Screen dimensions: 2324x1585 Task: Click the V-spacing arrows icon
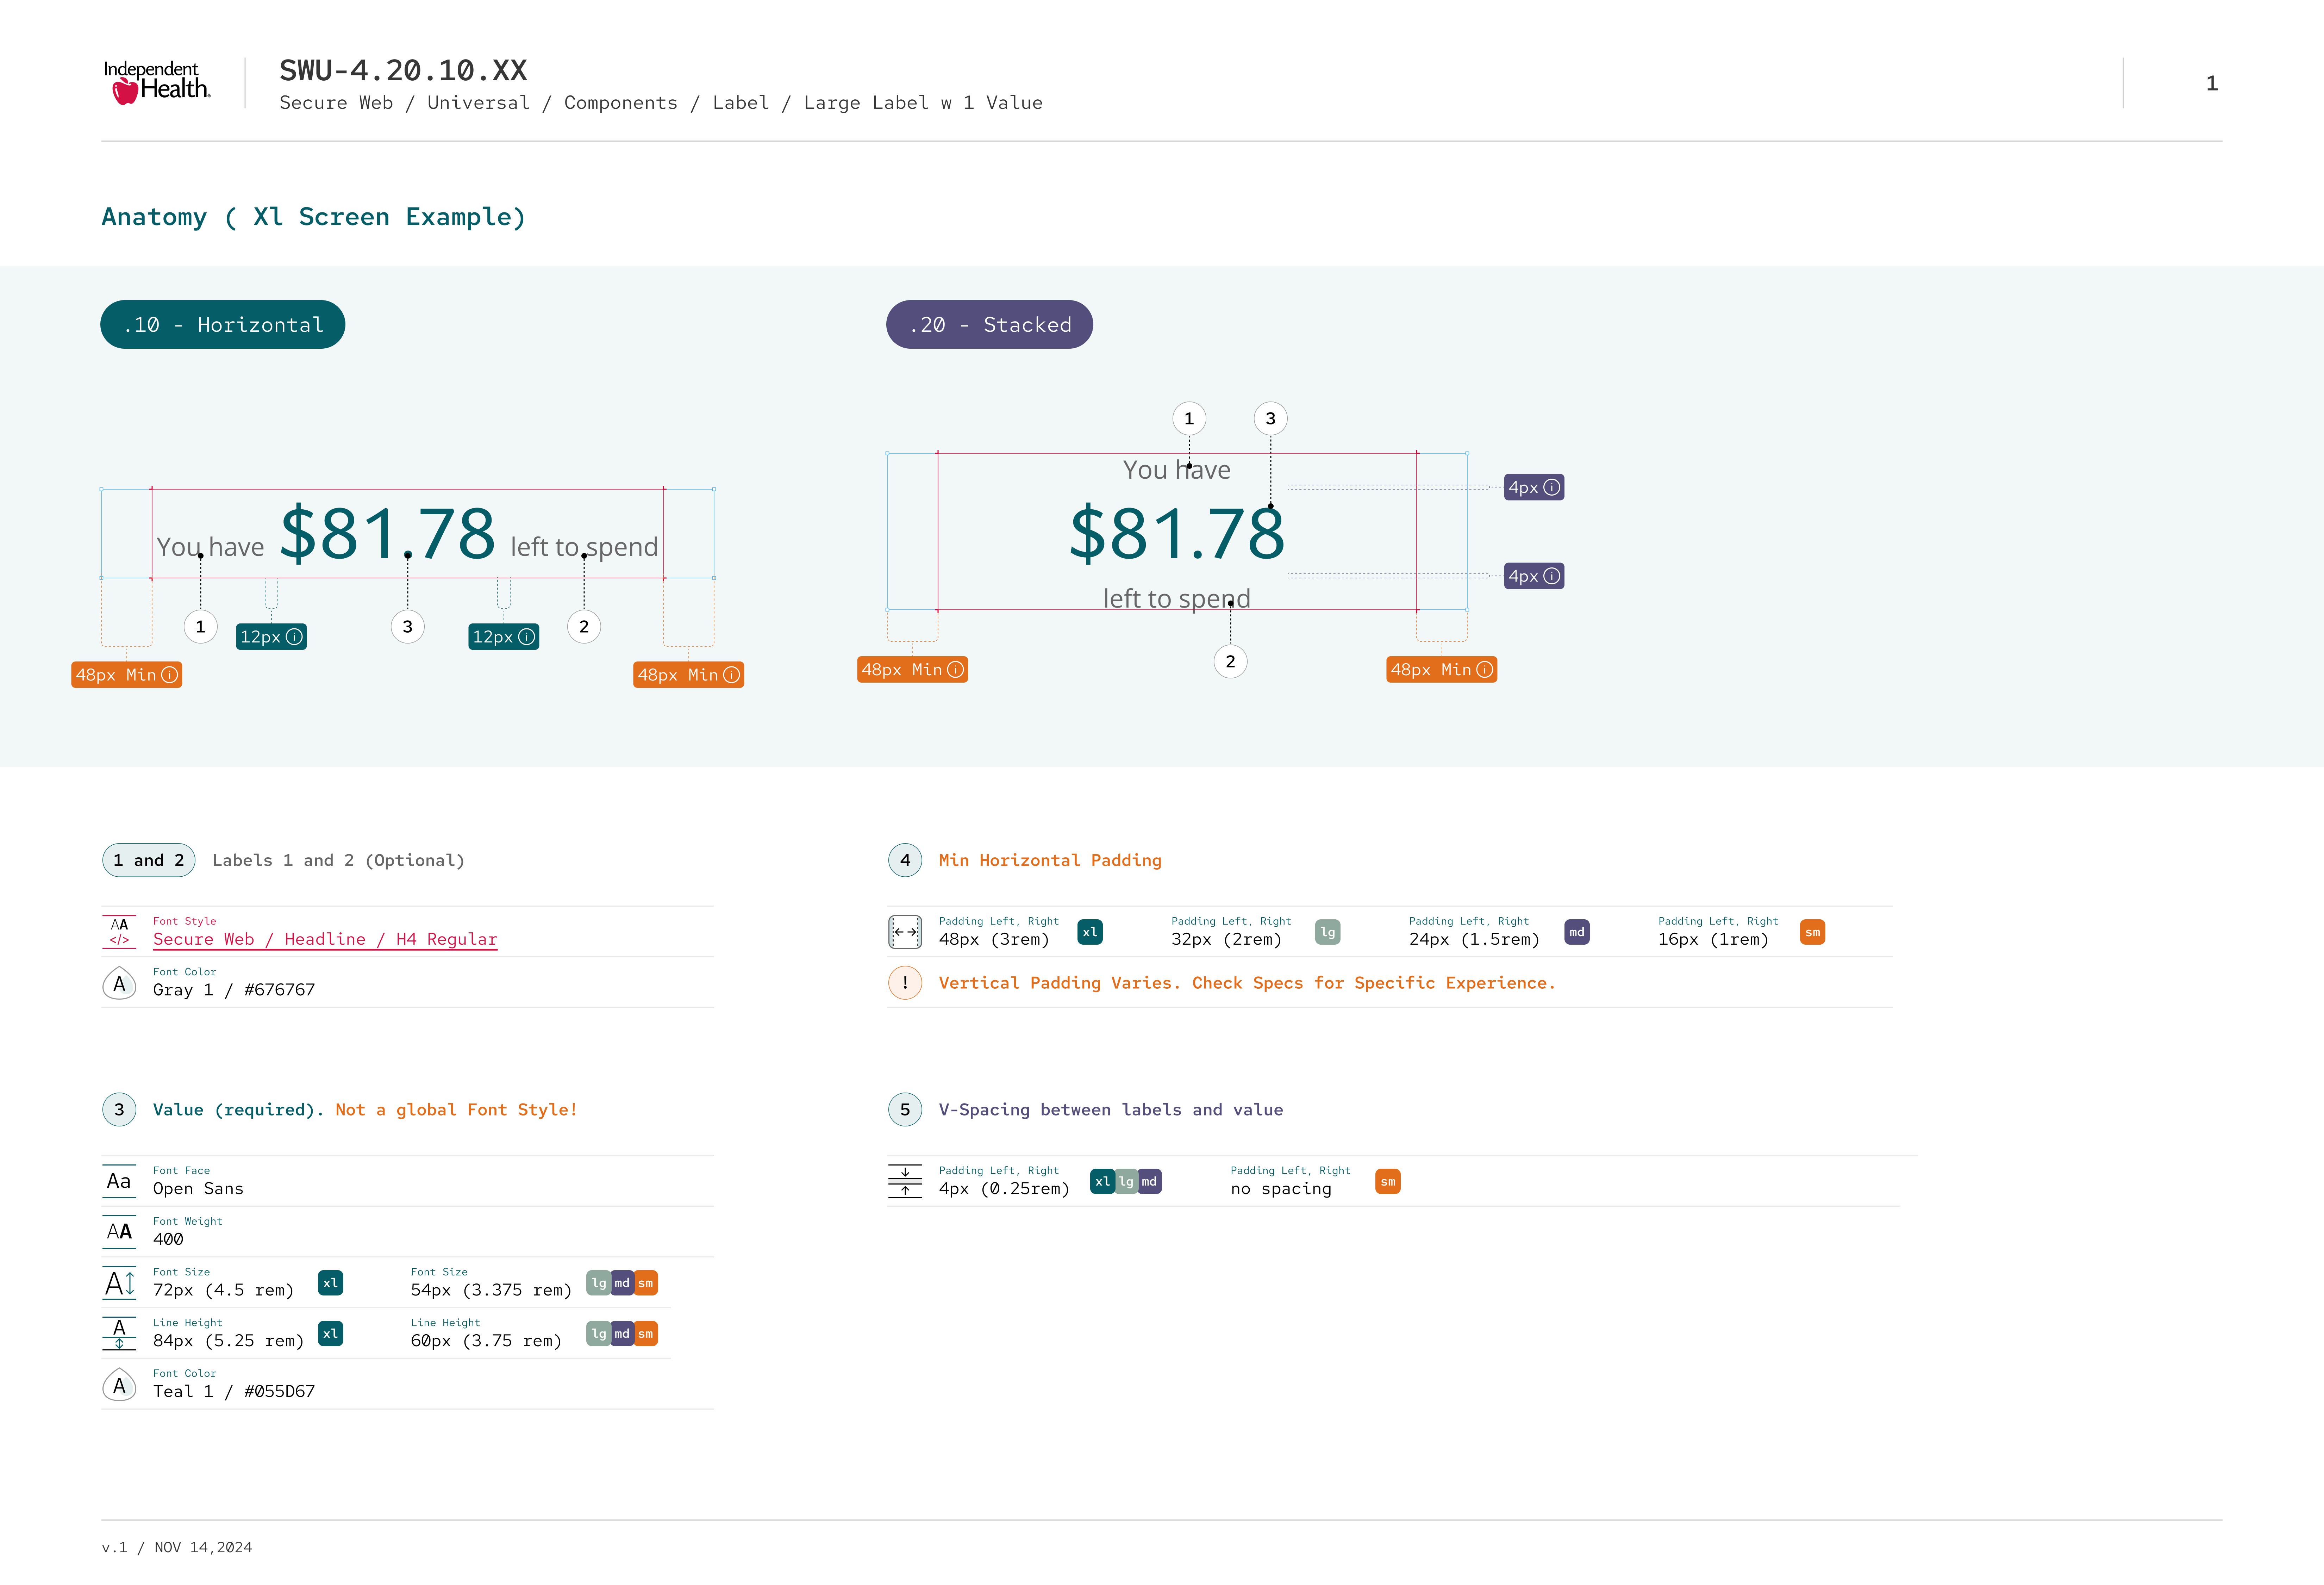click(905, 1181)
